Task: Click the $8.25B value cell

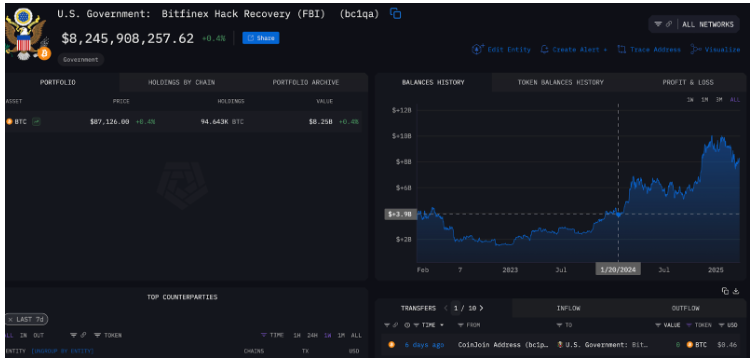Action: coord(320,122)
